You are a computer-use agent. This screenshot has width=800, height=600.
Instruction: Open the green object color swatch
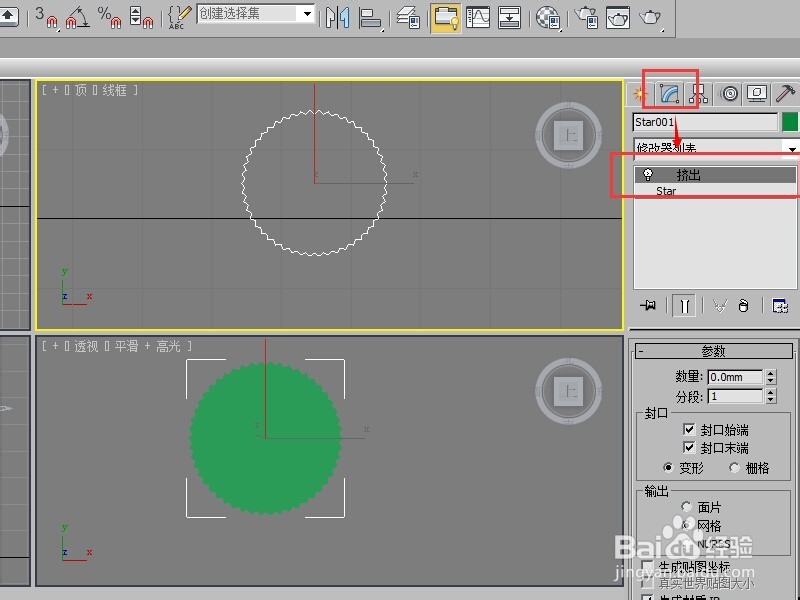pyautogui.click(x=790, y=122)
